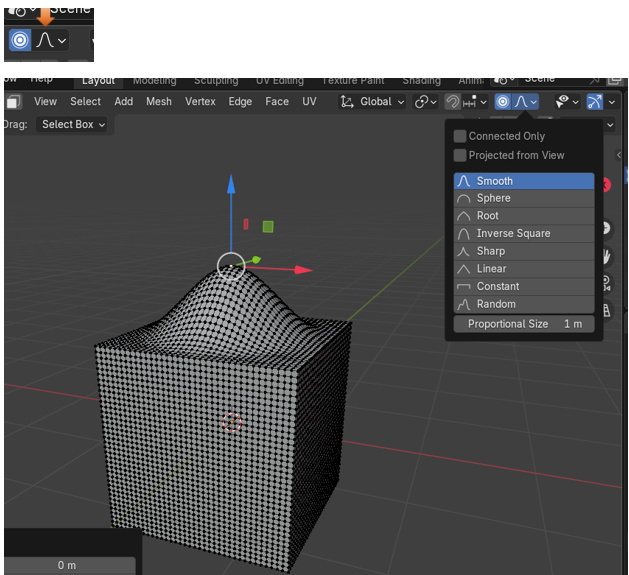Open the snapping options dropdown arrow

coord(483,101)
